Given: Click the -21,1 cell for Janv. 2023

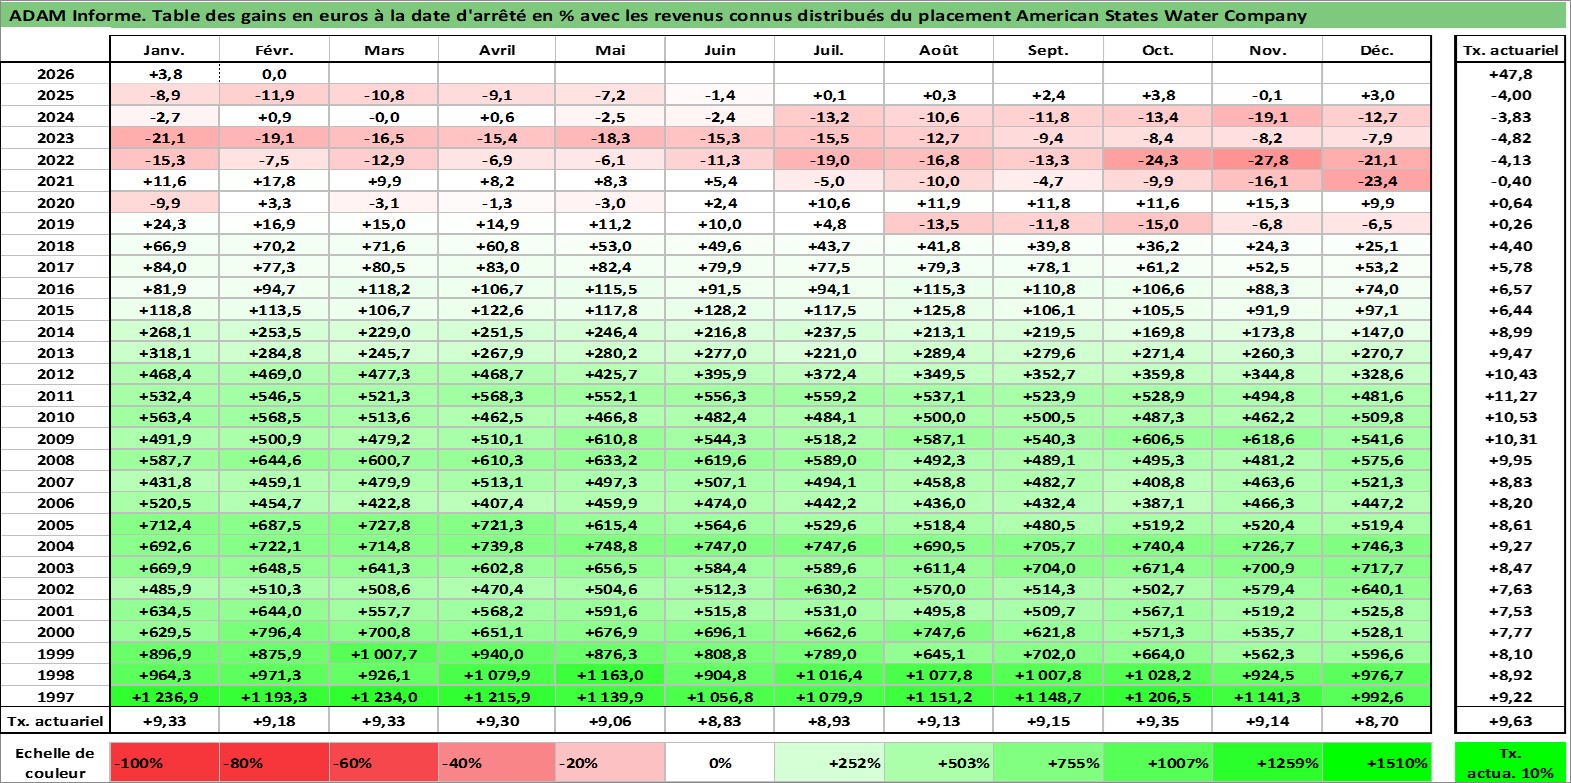Looking at the screenshot, I should point(164,138).
